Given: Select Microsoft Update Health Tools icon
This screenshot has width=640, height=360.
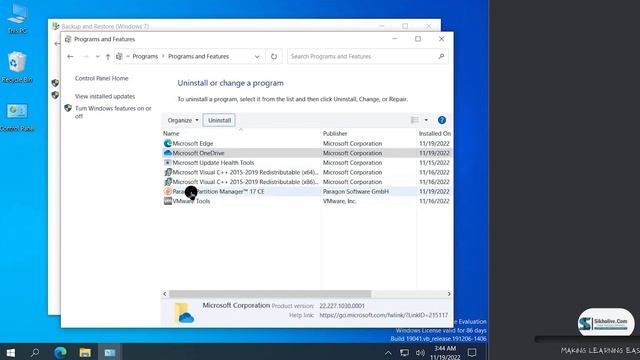Looking at the screenshot, I should [167, 162].
